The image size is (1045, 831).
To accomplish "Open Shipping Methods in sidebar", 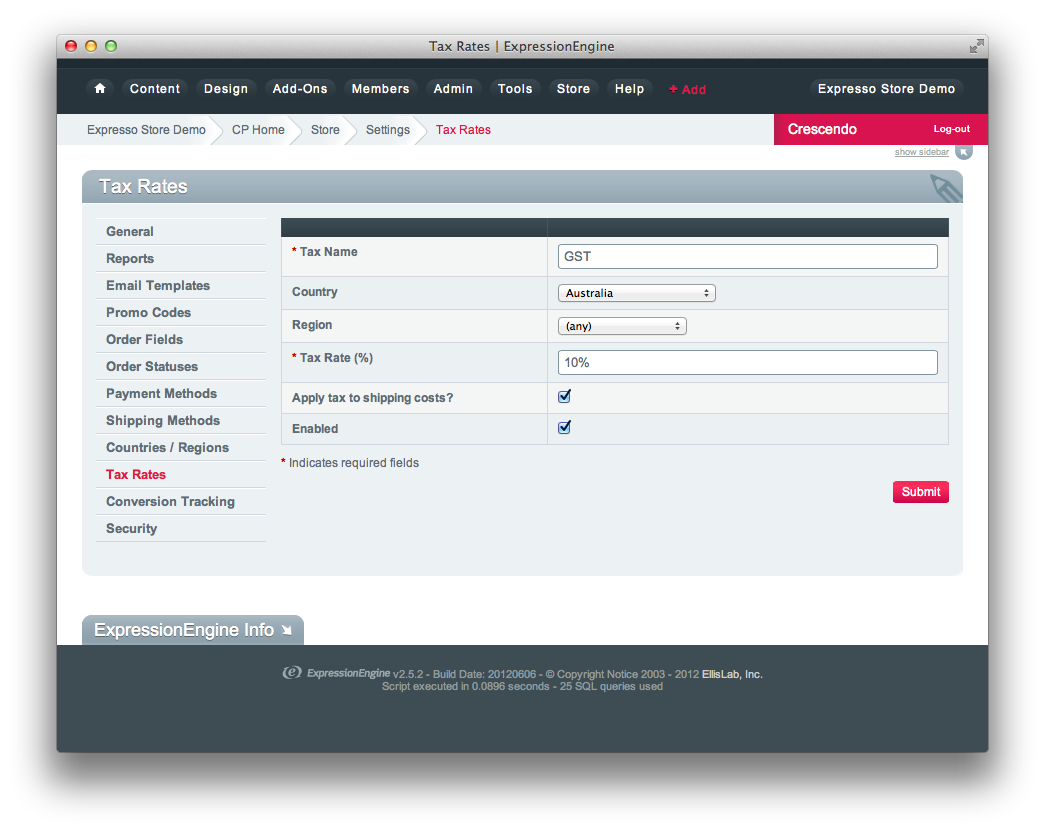I will [181, 420].
